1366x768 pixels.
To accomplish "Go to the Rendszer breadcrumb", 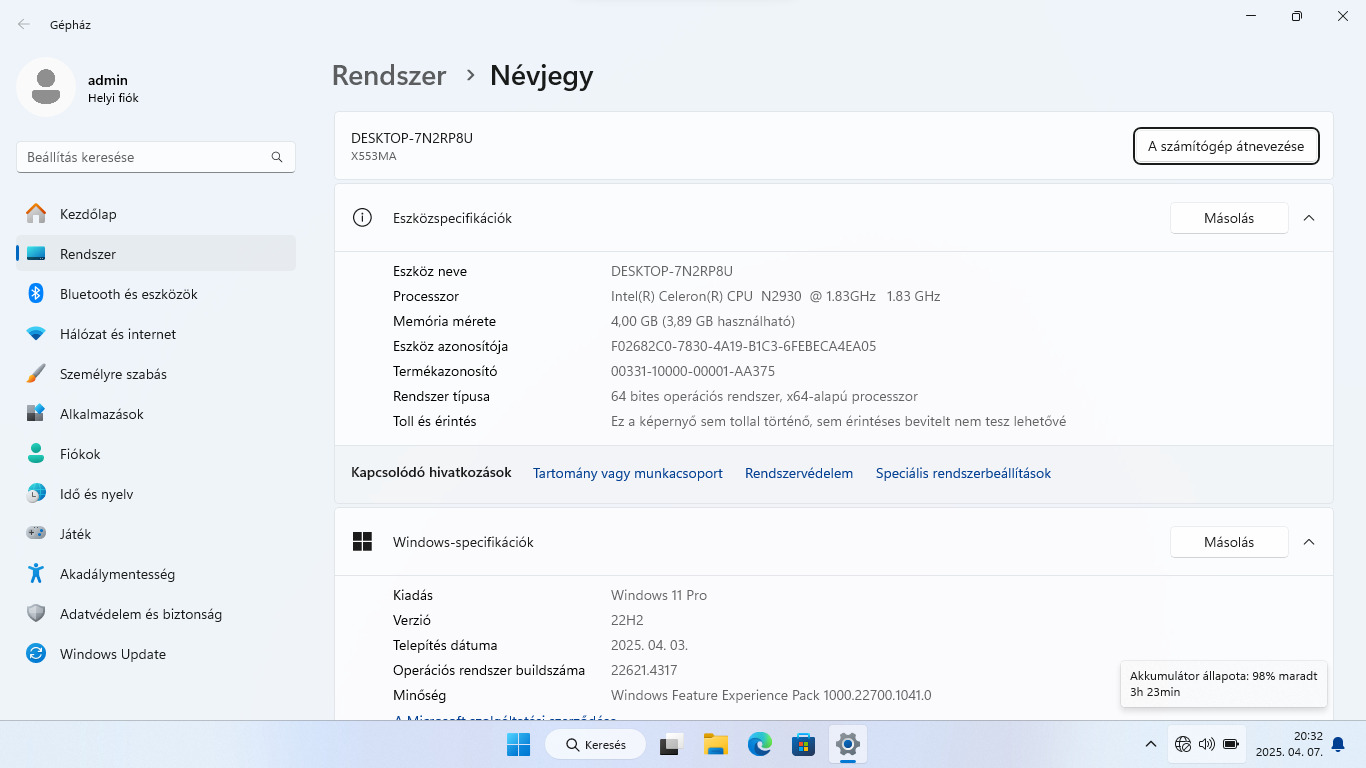I will [x=389, y=75].
